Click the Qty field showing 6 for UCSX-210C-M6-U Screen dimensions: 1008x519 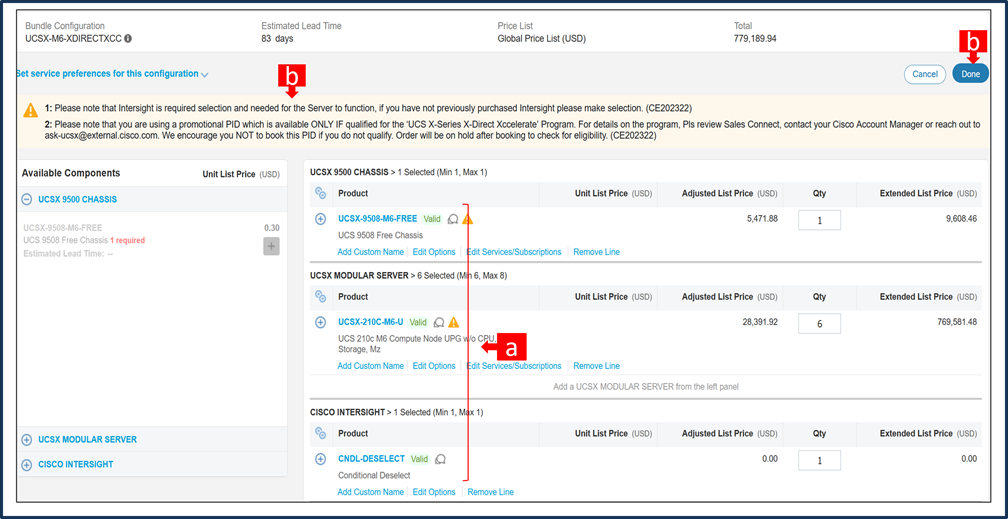pos(820,324)
